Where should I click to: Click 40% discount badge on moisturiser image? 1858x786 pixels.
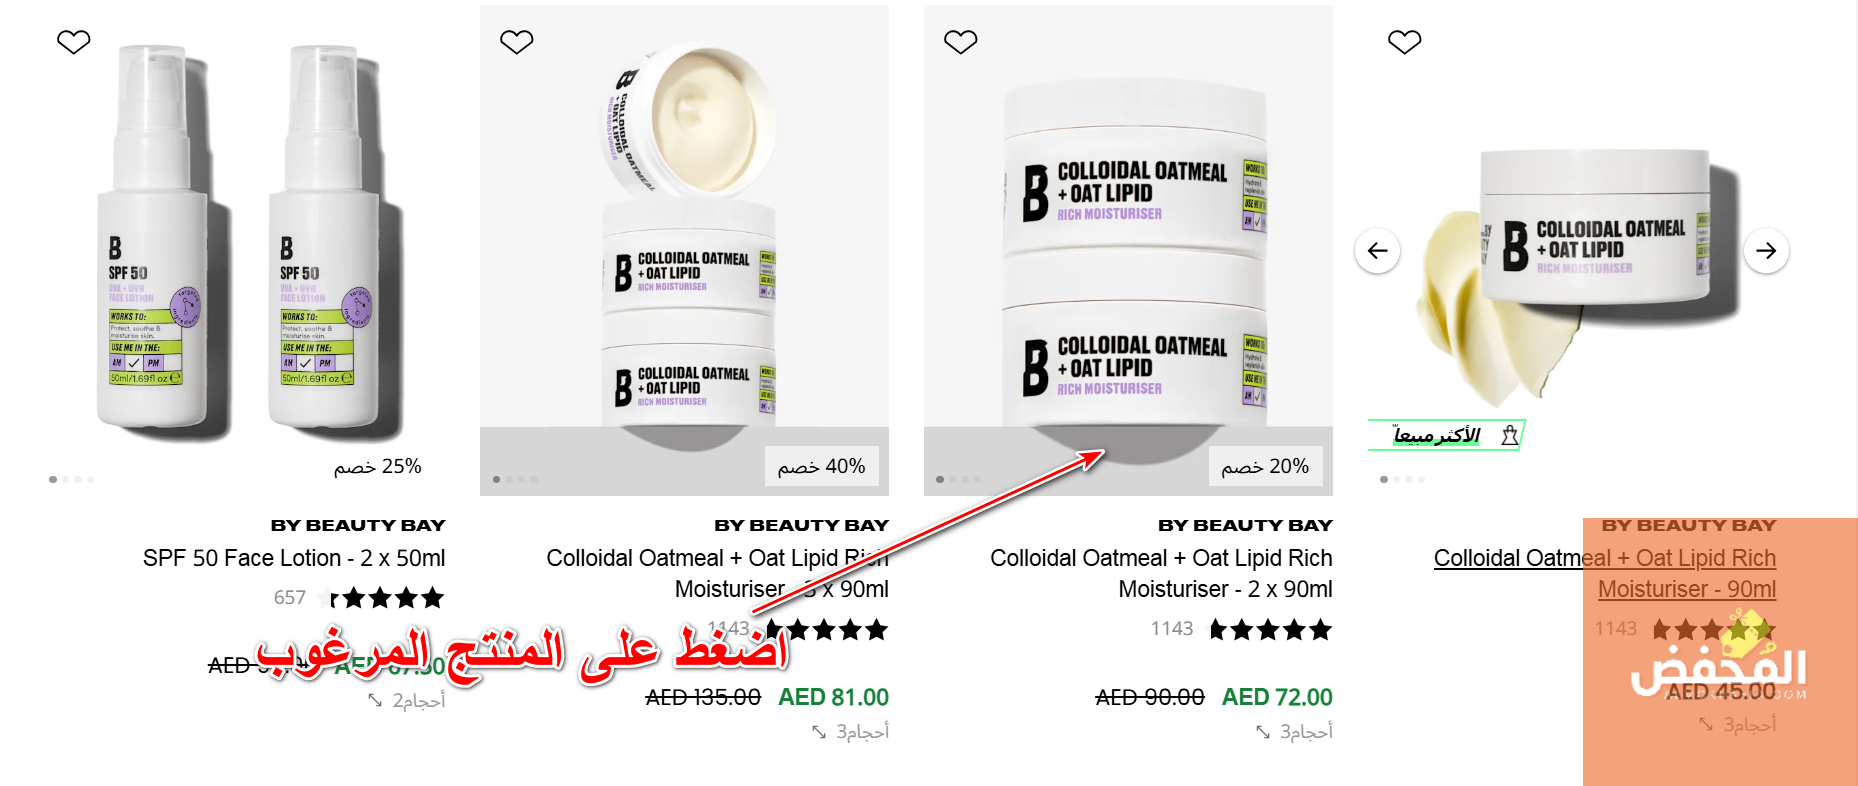tap(822, 466)
